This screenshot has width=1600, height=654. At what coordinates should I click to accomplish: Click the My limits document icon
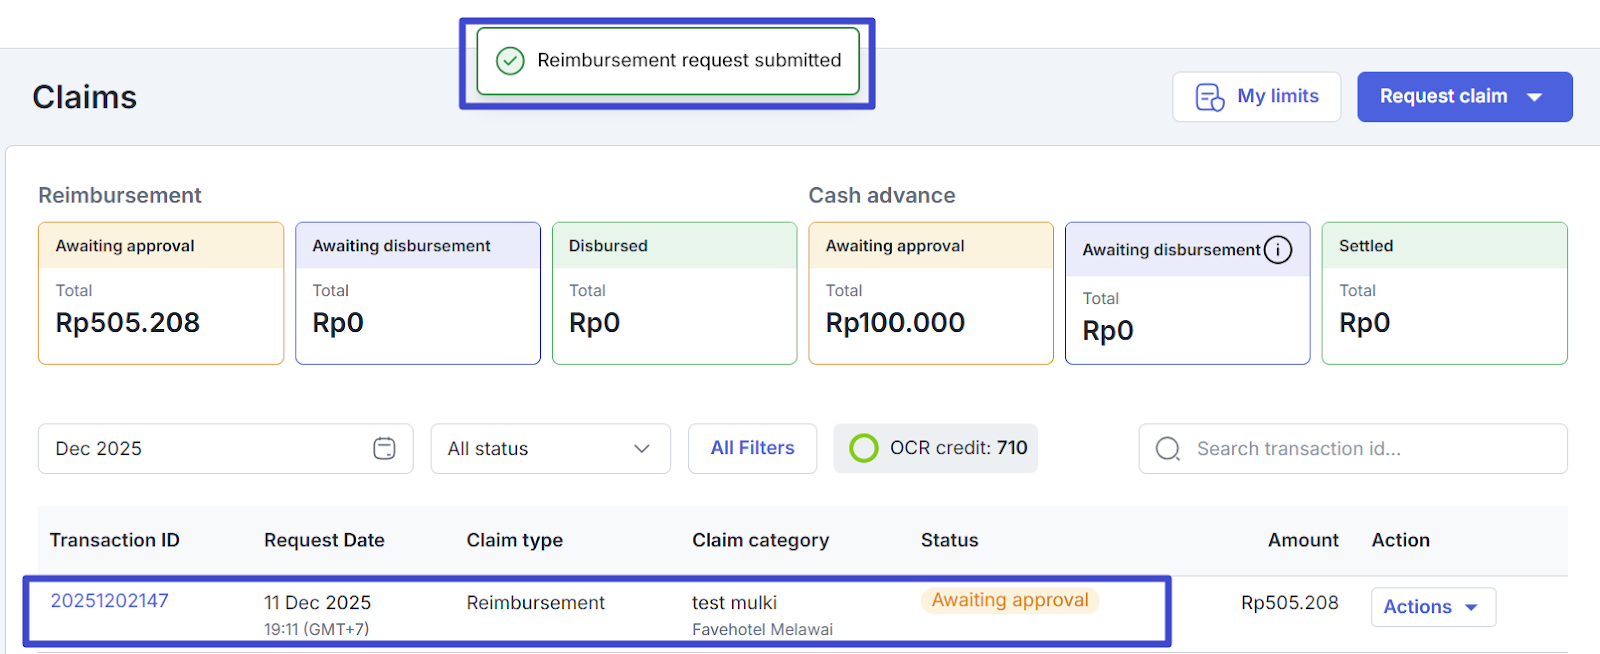coord(1209,97)
